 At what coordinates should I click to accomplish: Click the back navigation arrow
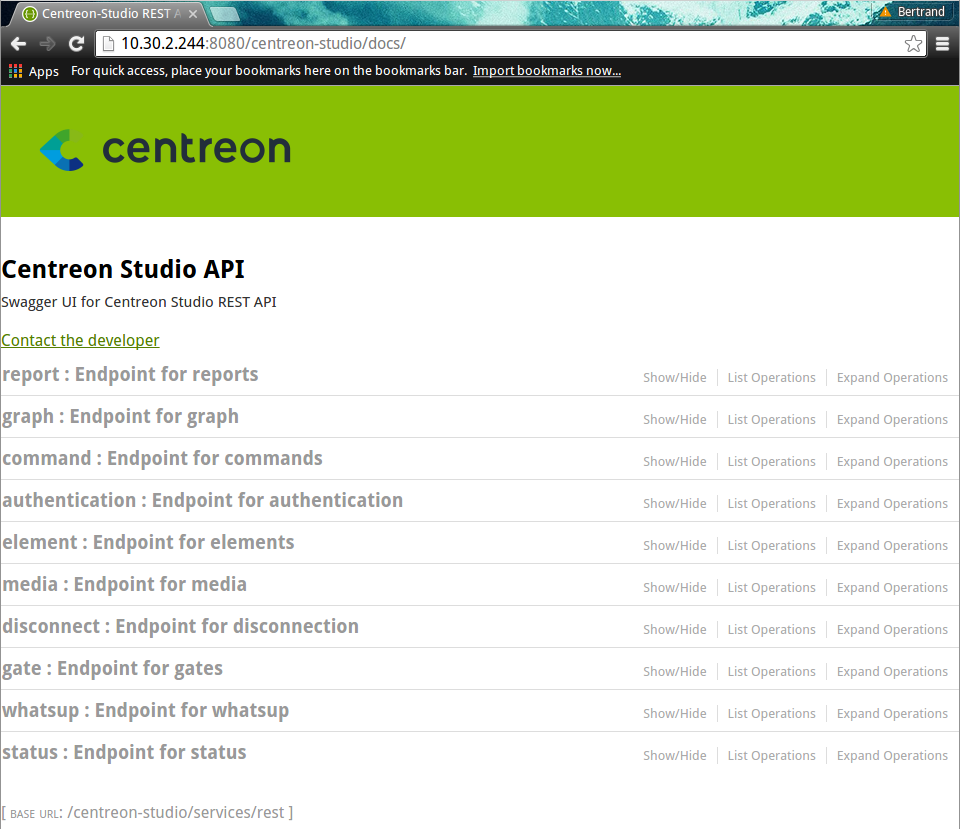17,44
